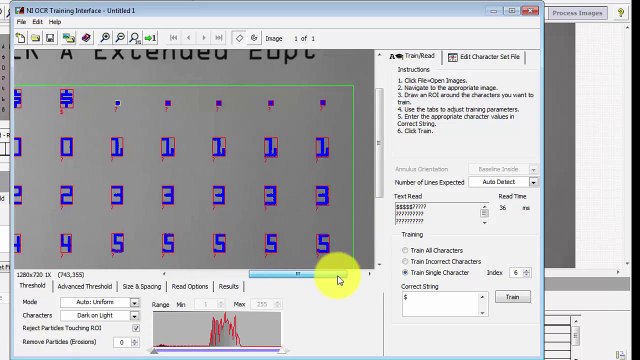Open images using the pictures toolbar icon
The image size is (640, 360).
[x=69, y=38]
